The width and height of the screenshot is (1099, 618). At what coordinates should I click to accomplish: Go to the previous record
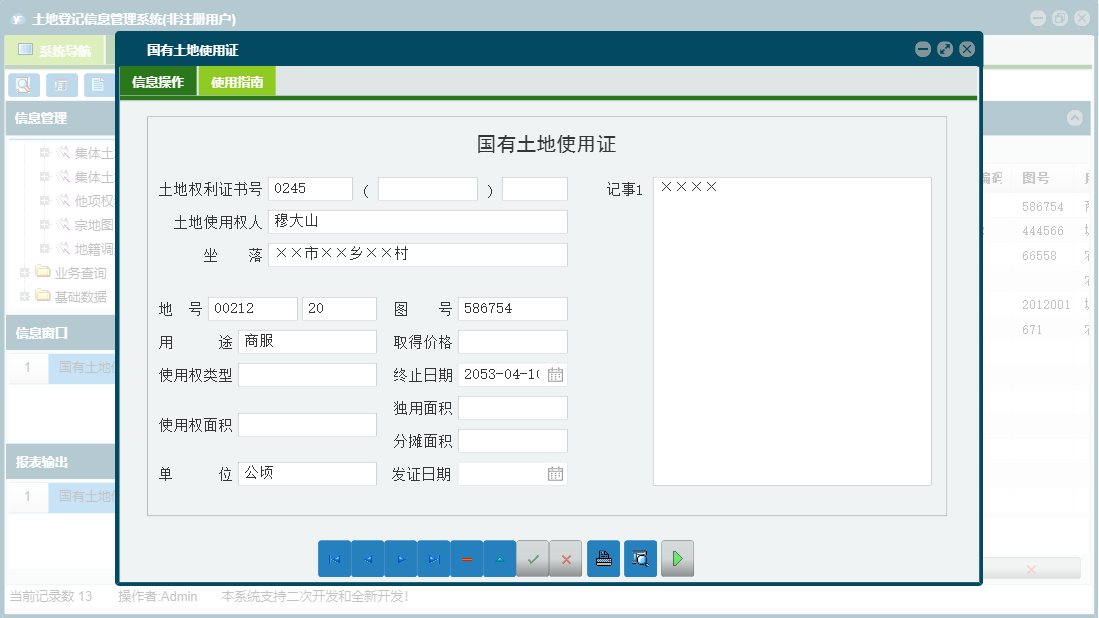point(367,558)
